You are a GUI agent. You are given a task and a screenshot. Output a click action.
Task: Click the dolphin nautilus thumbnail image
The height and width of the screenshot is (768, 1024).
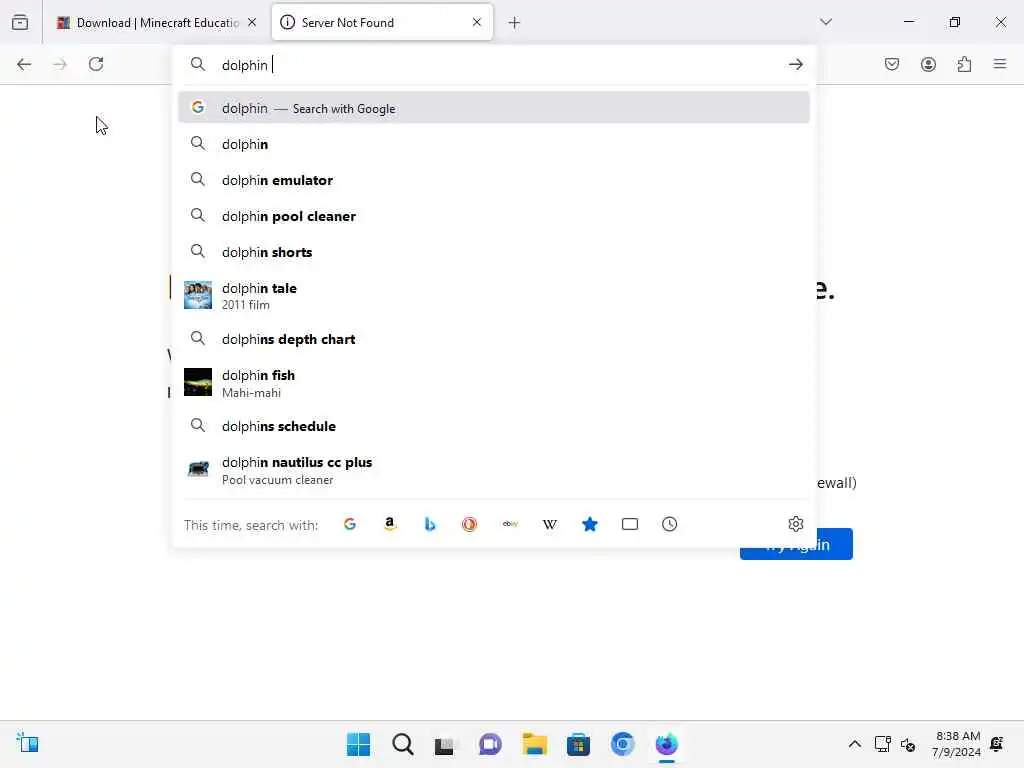pos(198,469)
